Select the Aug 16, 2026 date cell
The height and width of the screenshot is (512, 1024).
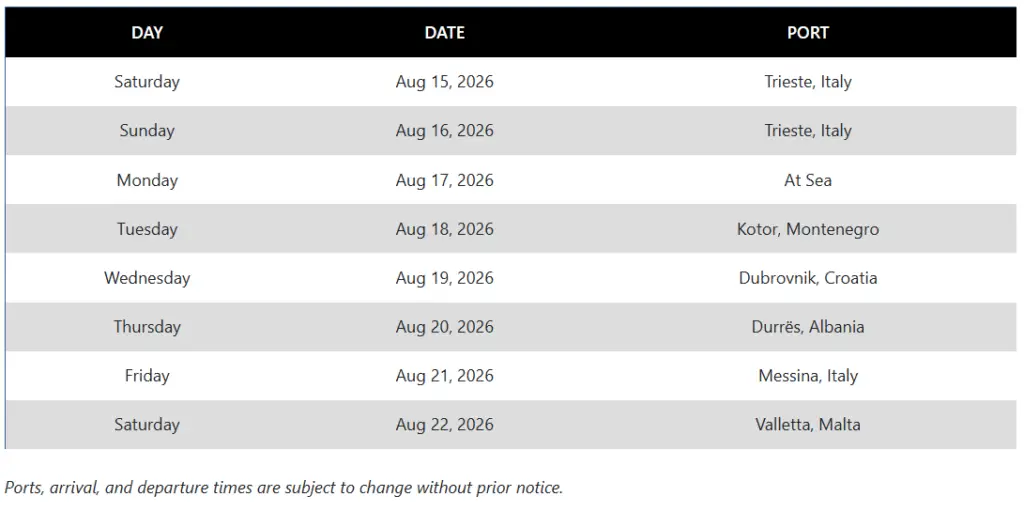click(x=445, y=131)
